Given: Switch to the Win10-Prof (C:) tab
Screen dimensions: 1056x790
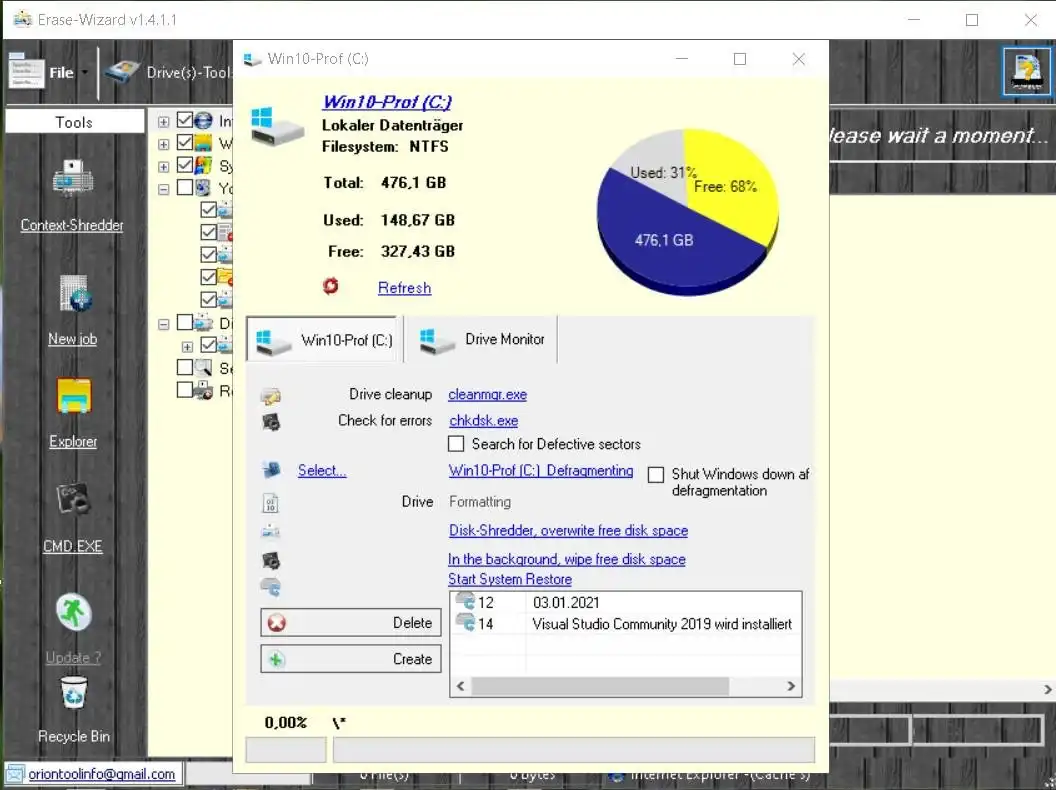Looking at the screenshot, I should (x=323, y=339).
